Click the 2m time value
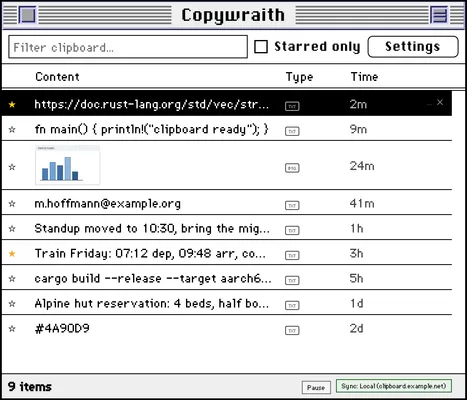The image size is (467, 400). (358, 104)
